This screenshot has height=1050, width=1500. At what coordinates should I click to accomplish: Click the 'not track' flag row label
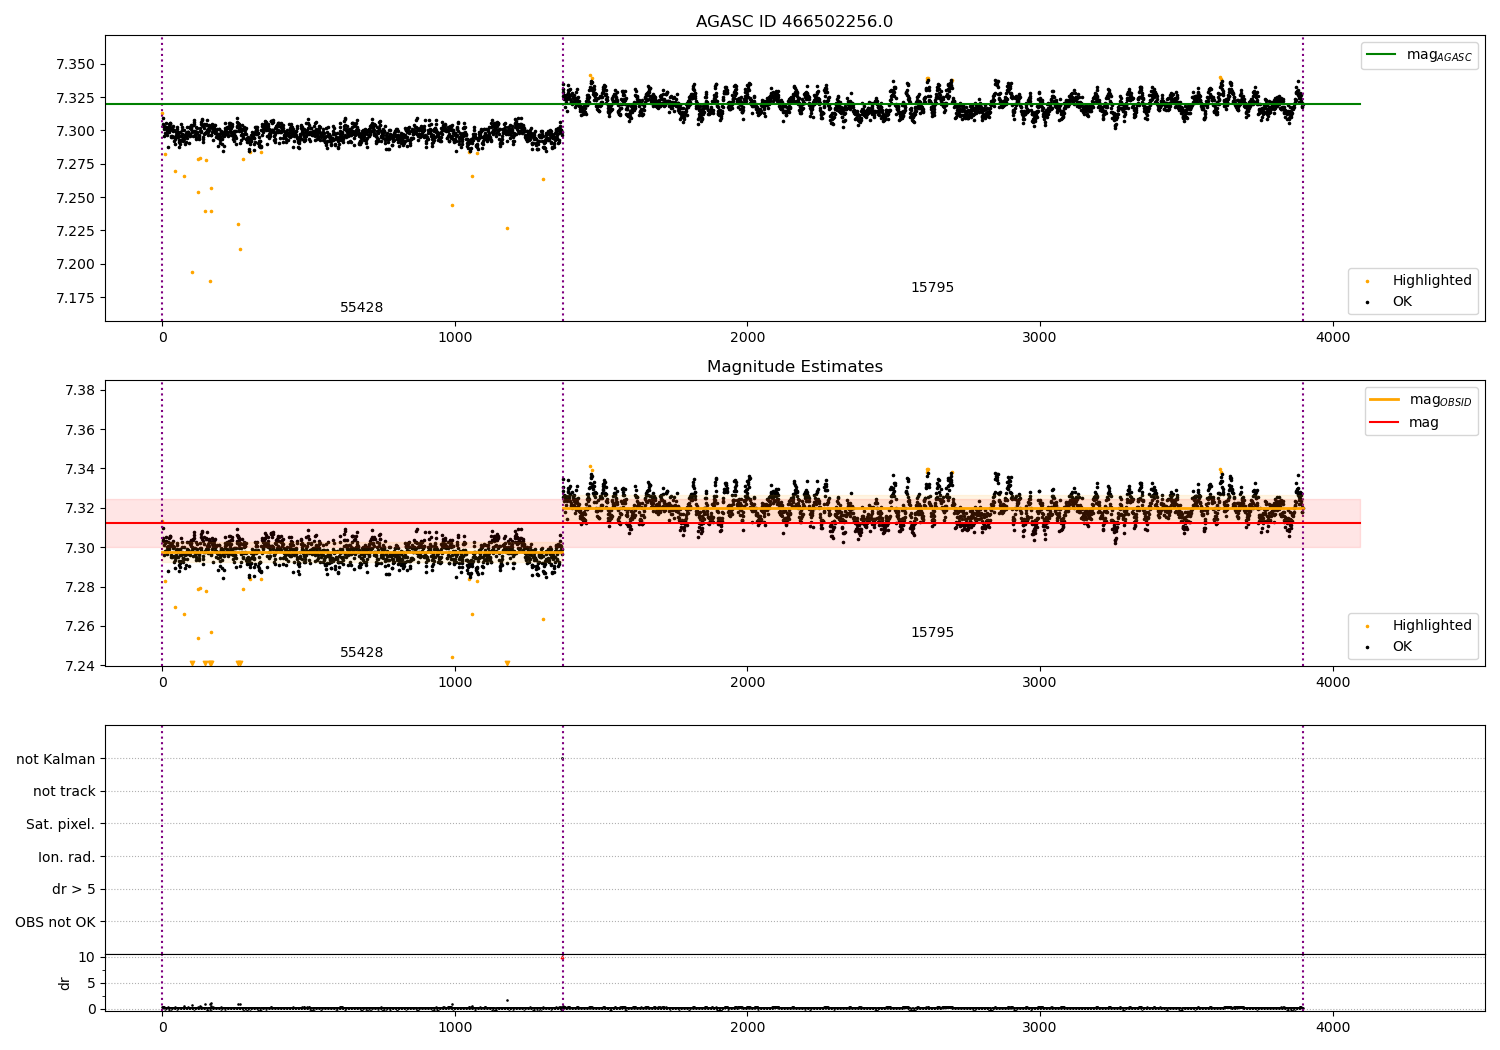click(x=64, y=792)
